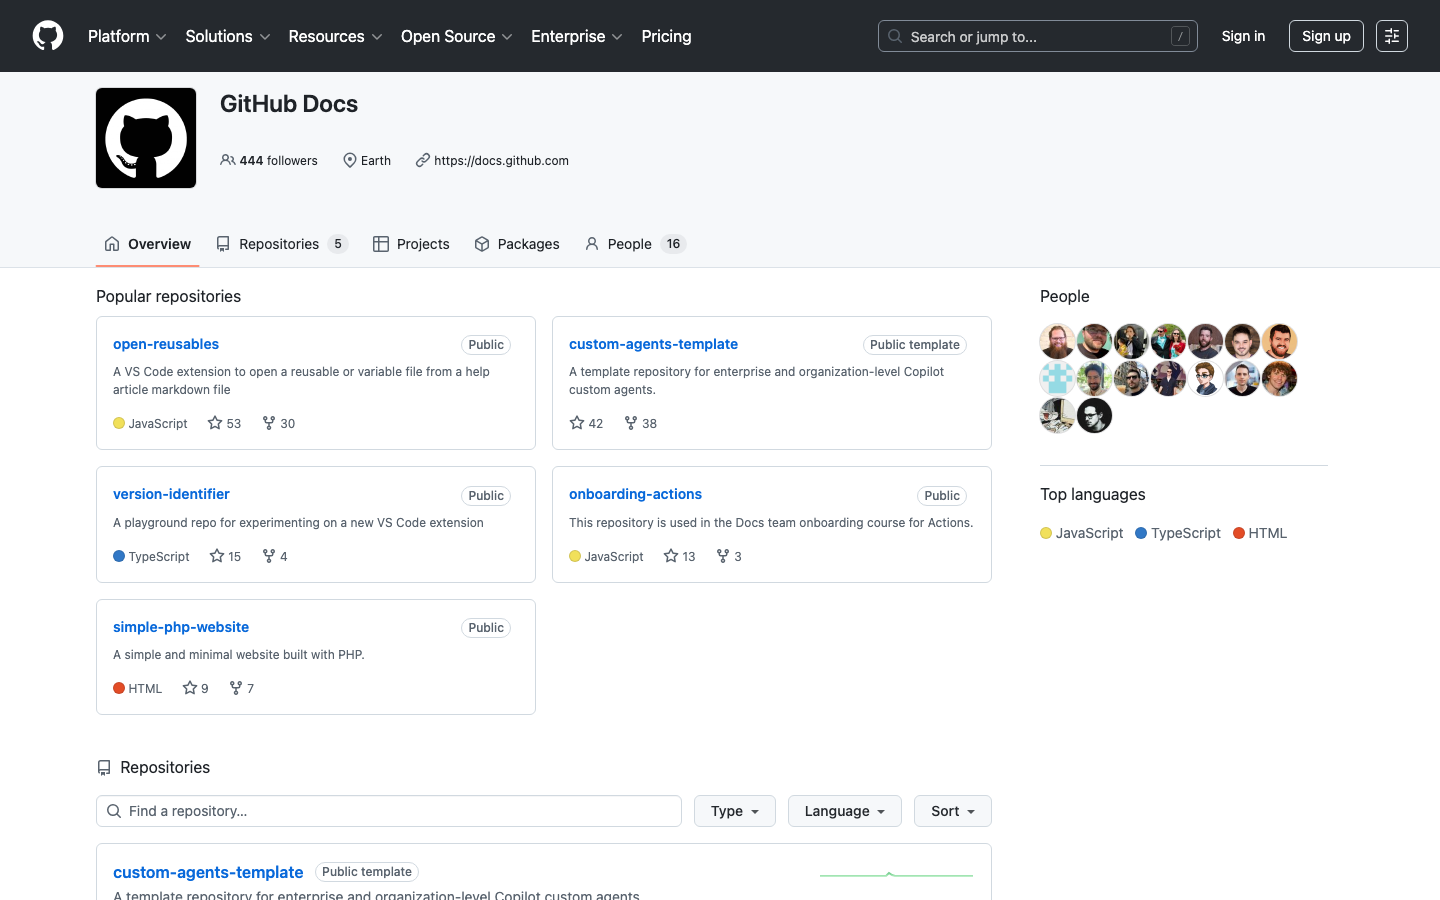Expand the Solutions menu

[x=228, y=36]
